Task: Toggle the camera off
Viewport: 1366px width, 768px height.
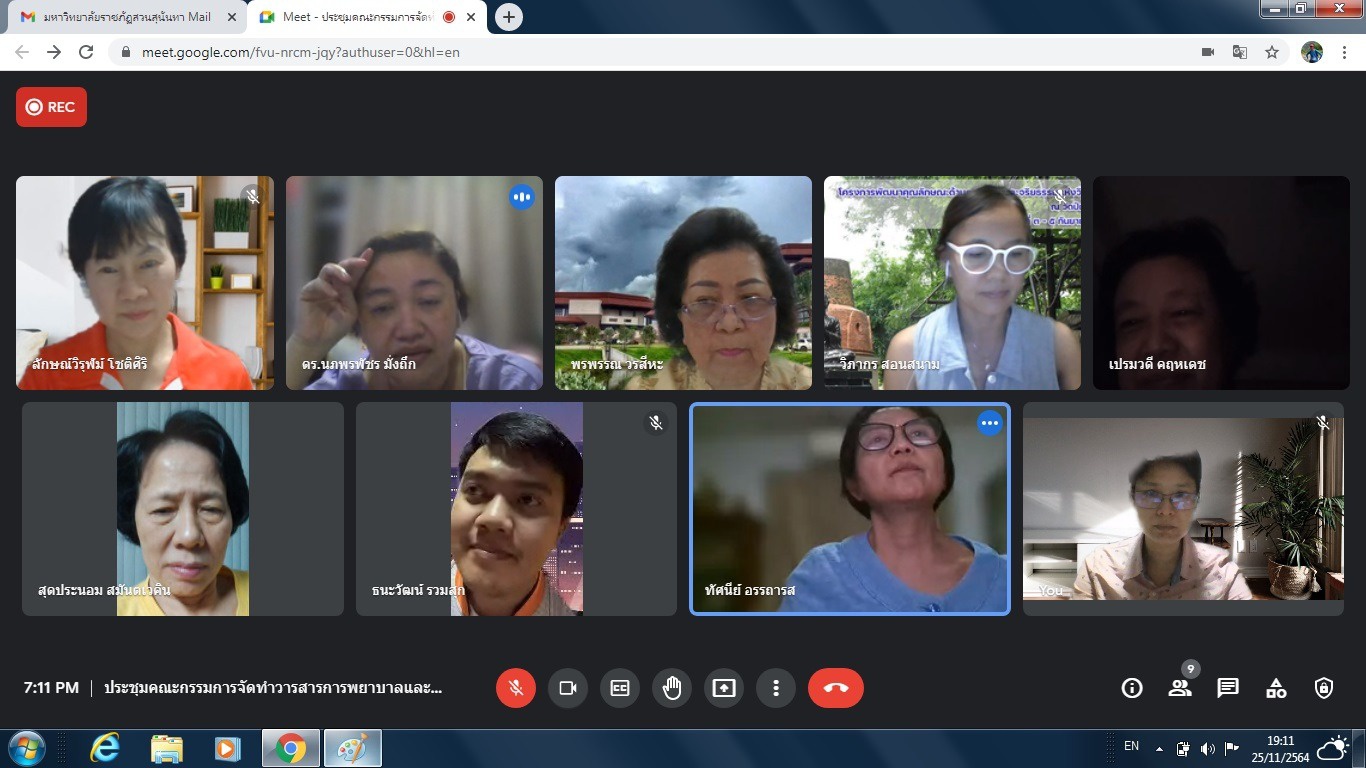Action: (568, 688)
